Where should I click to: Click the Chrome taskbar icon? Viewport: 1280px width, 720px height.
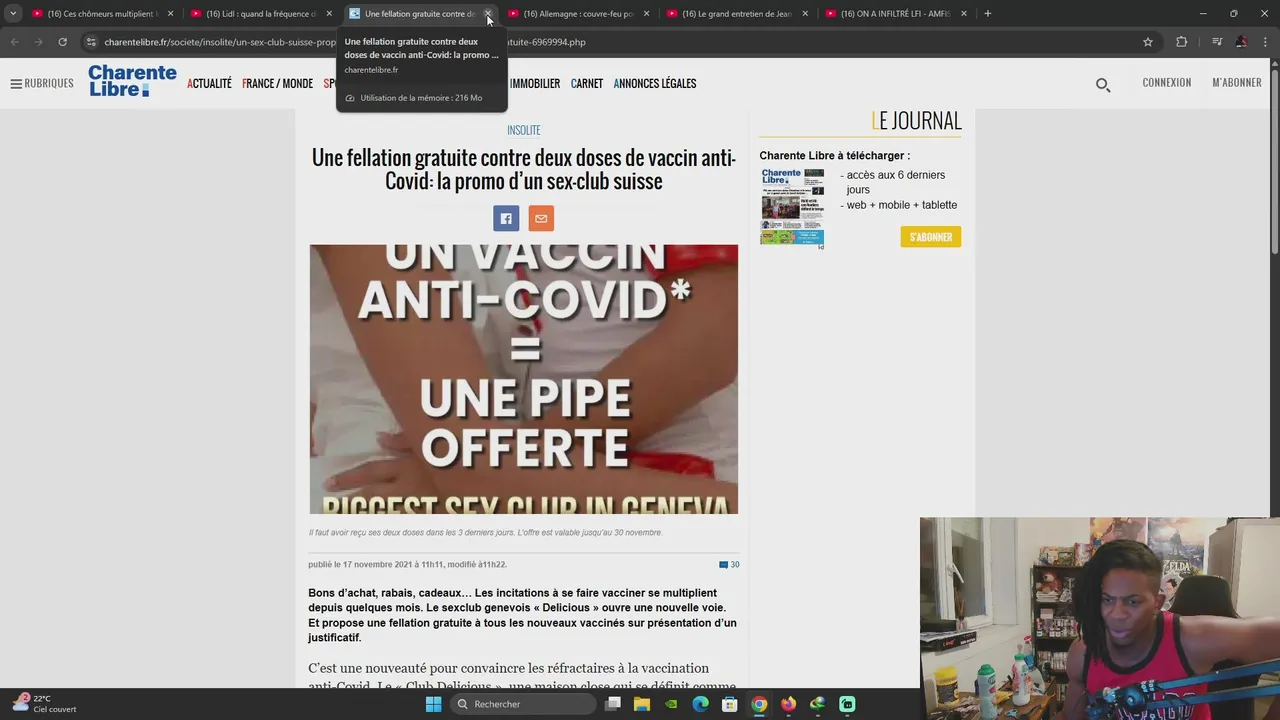pos(759,704)
